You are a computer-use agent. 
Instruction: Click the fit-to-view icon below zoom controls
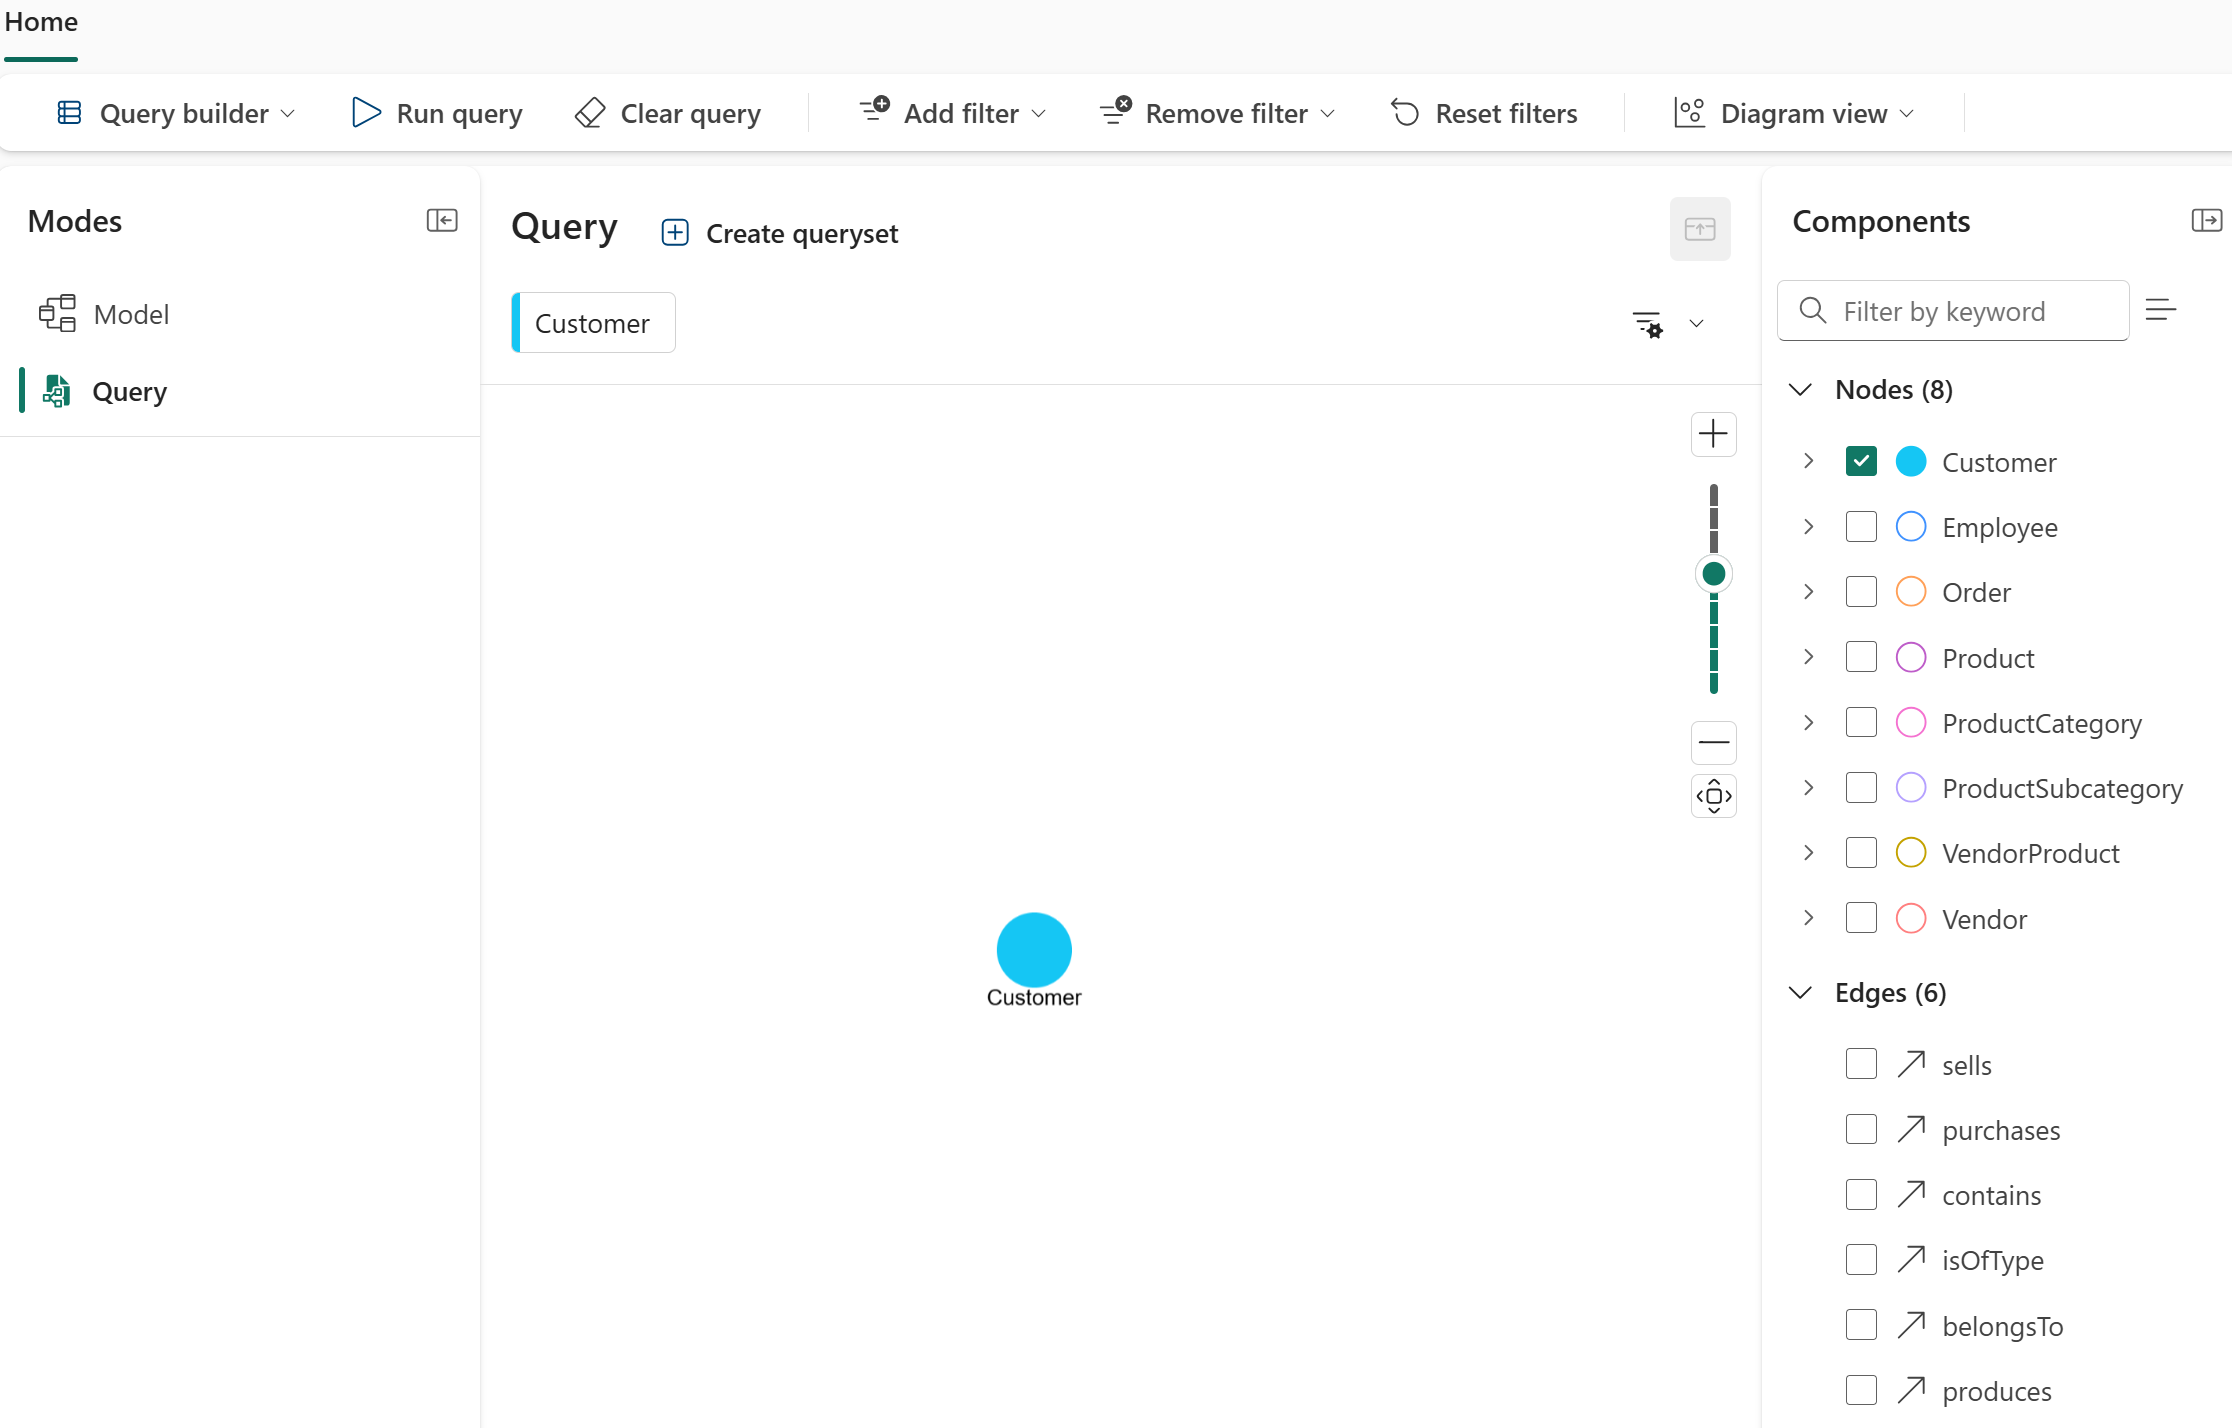tap(1713, 796)
